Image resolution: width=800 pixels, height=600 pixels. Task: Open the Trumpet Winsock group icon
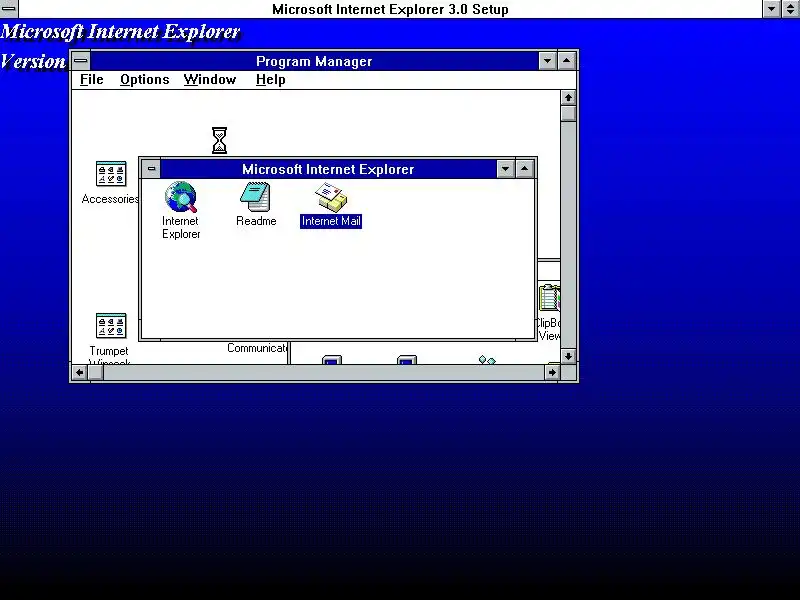(111, 326)
